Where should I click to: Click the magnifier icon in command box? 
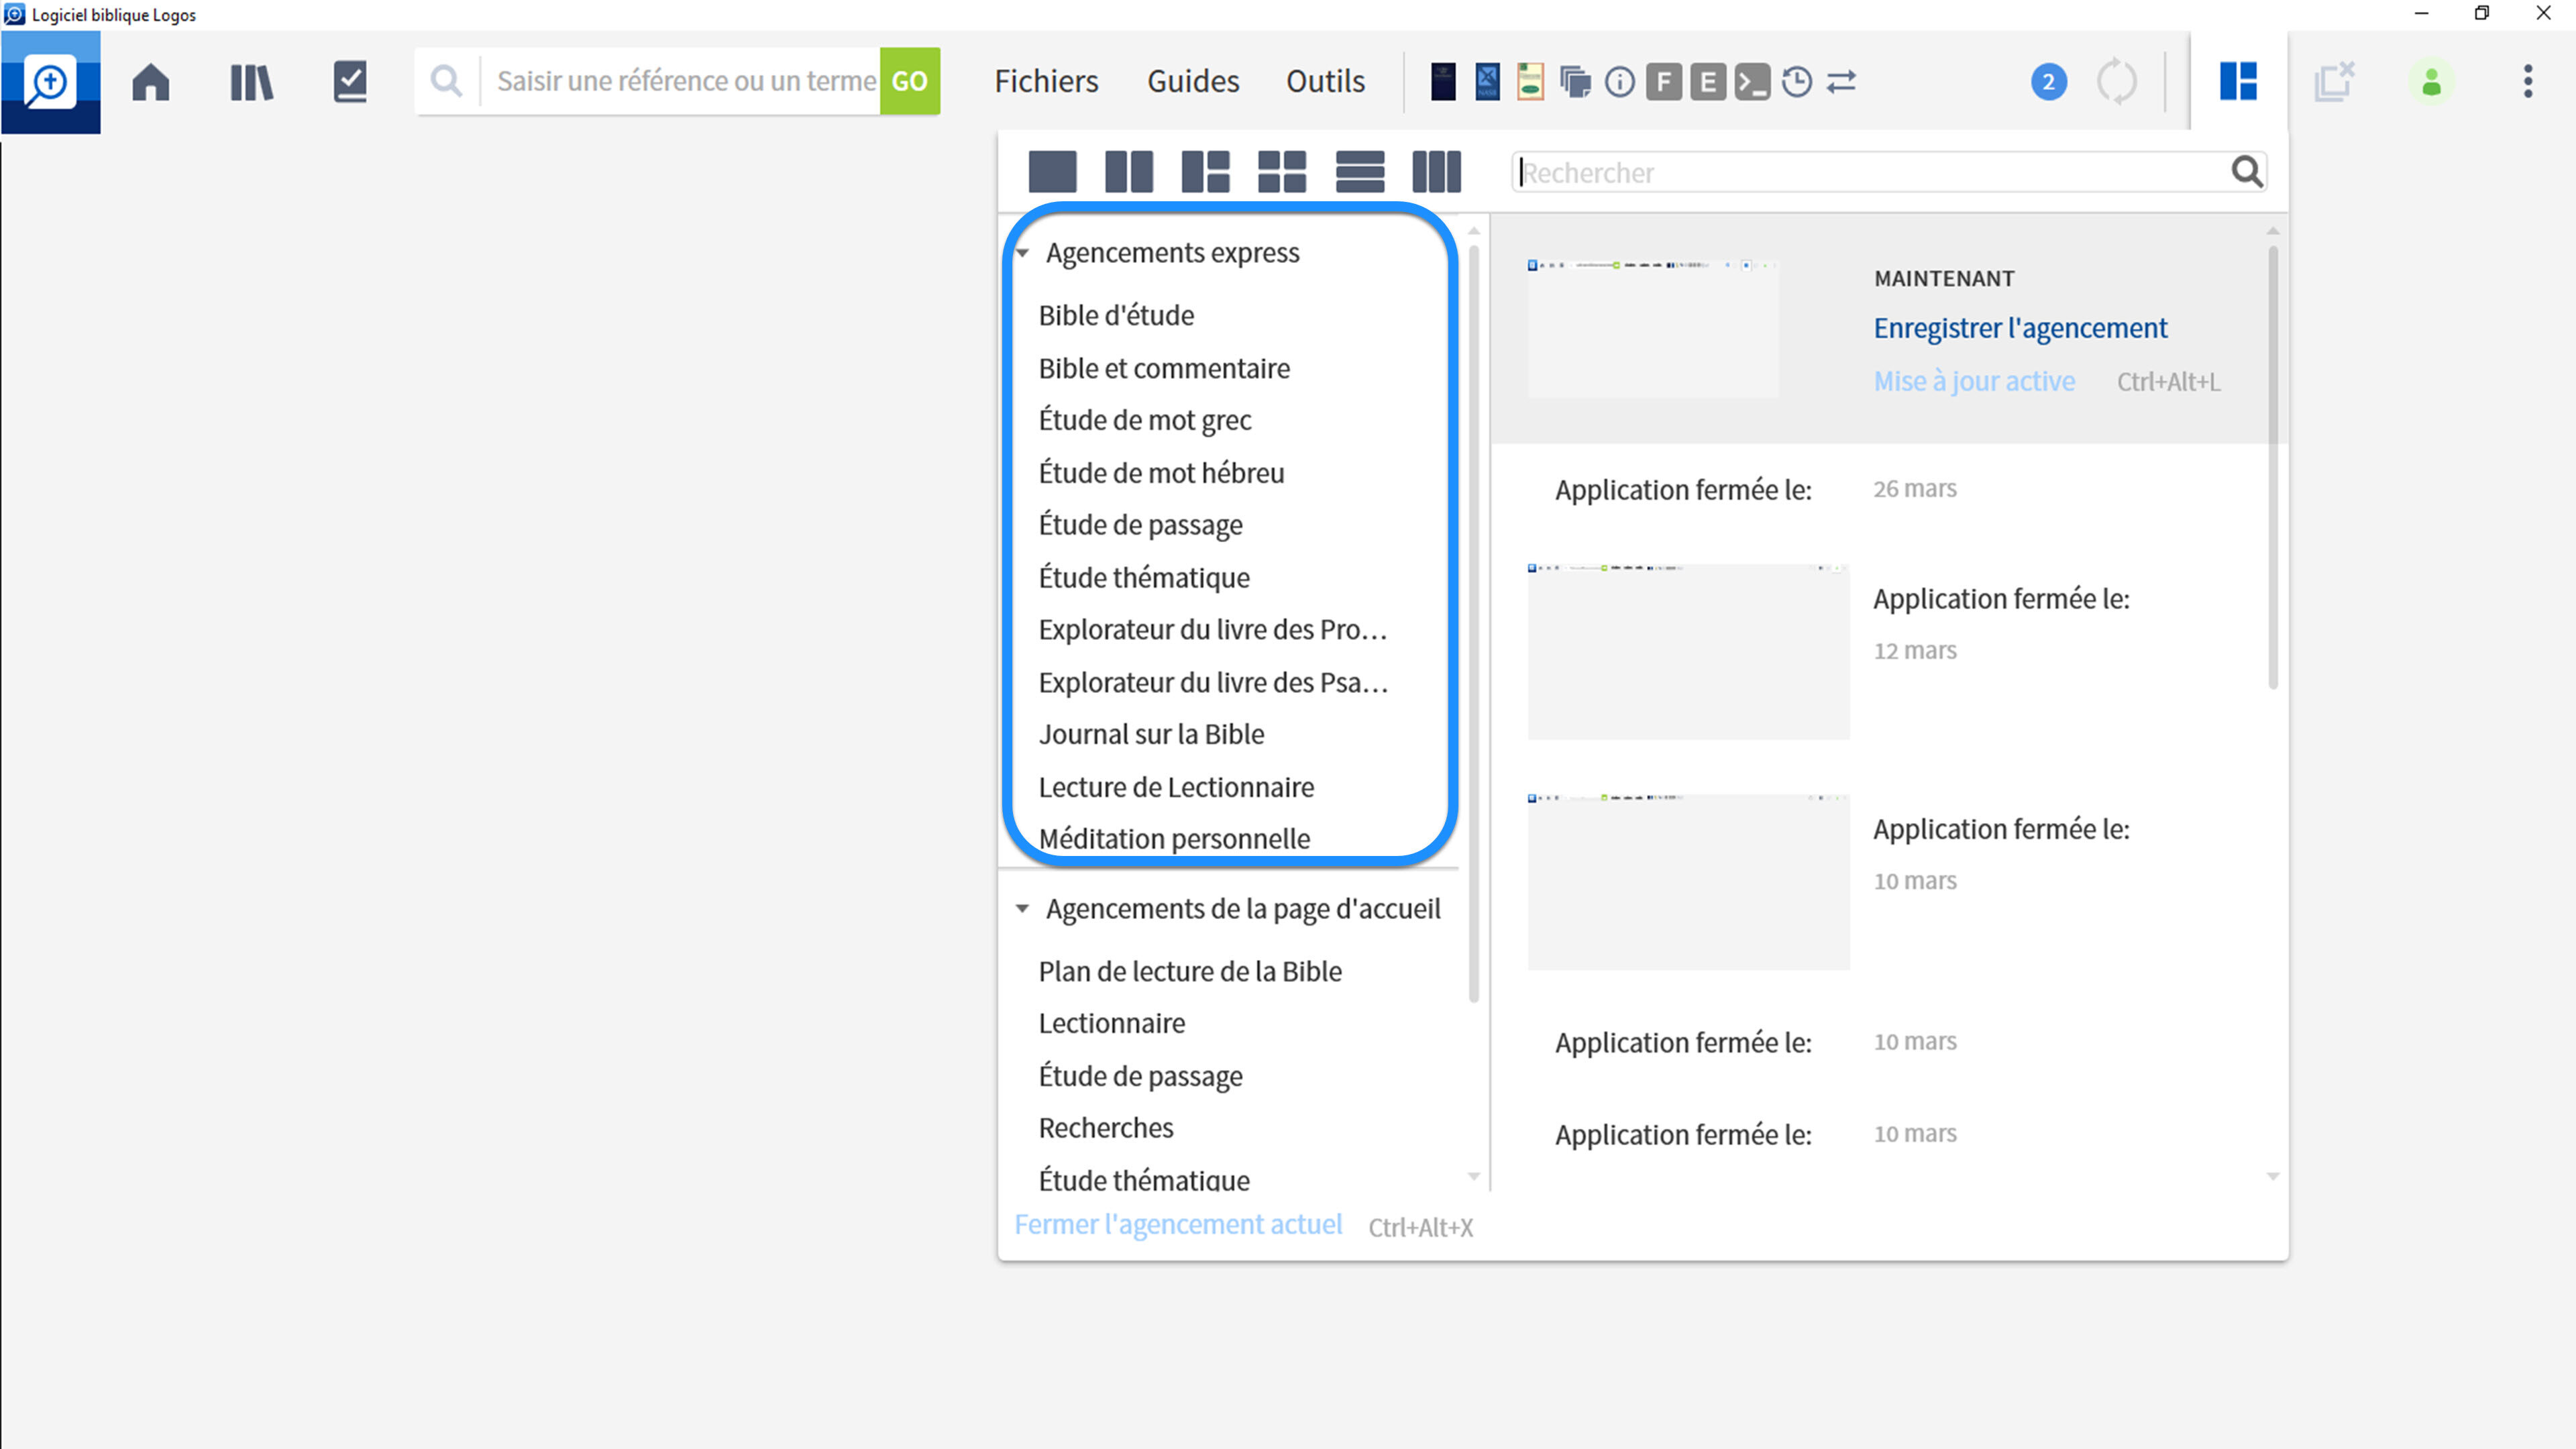(x=447, y=81)
